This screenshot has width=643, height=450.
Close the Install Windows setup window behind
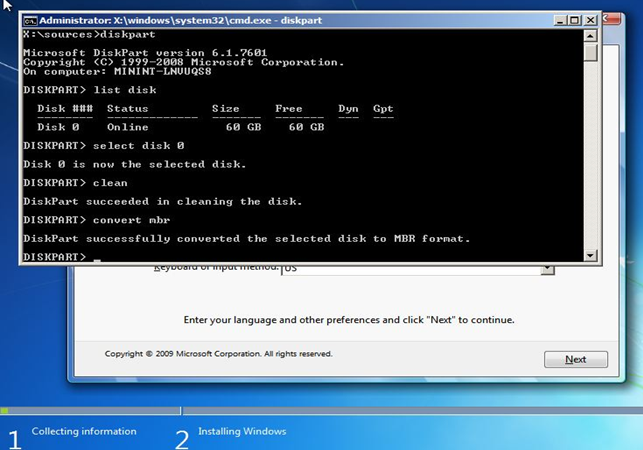point(613,19)
